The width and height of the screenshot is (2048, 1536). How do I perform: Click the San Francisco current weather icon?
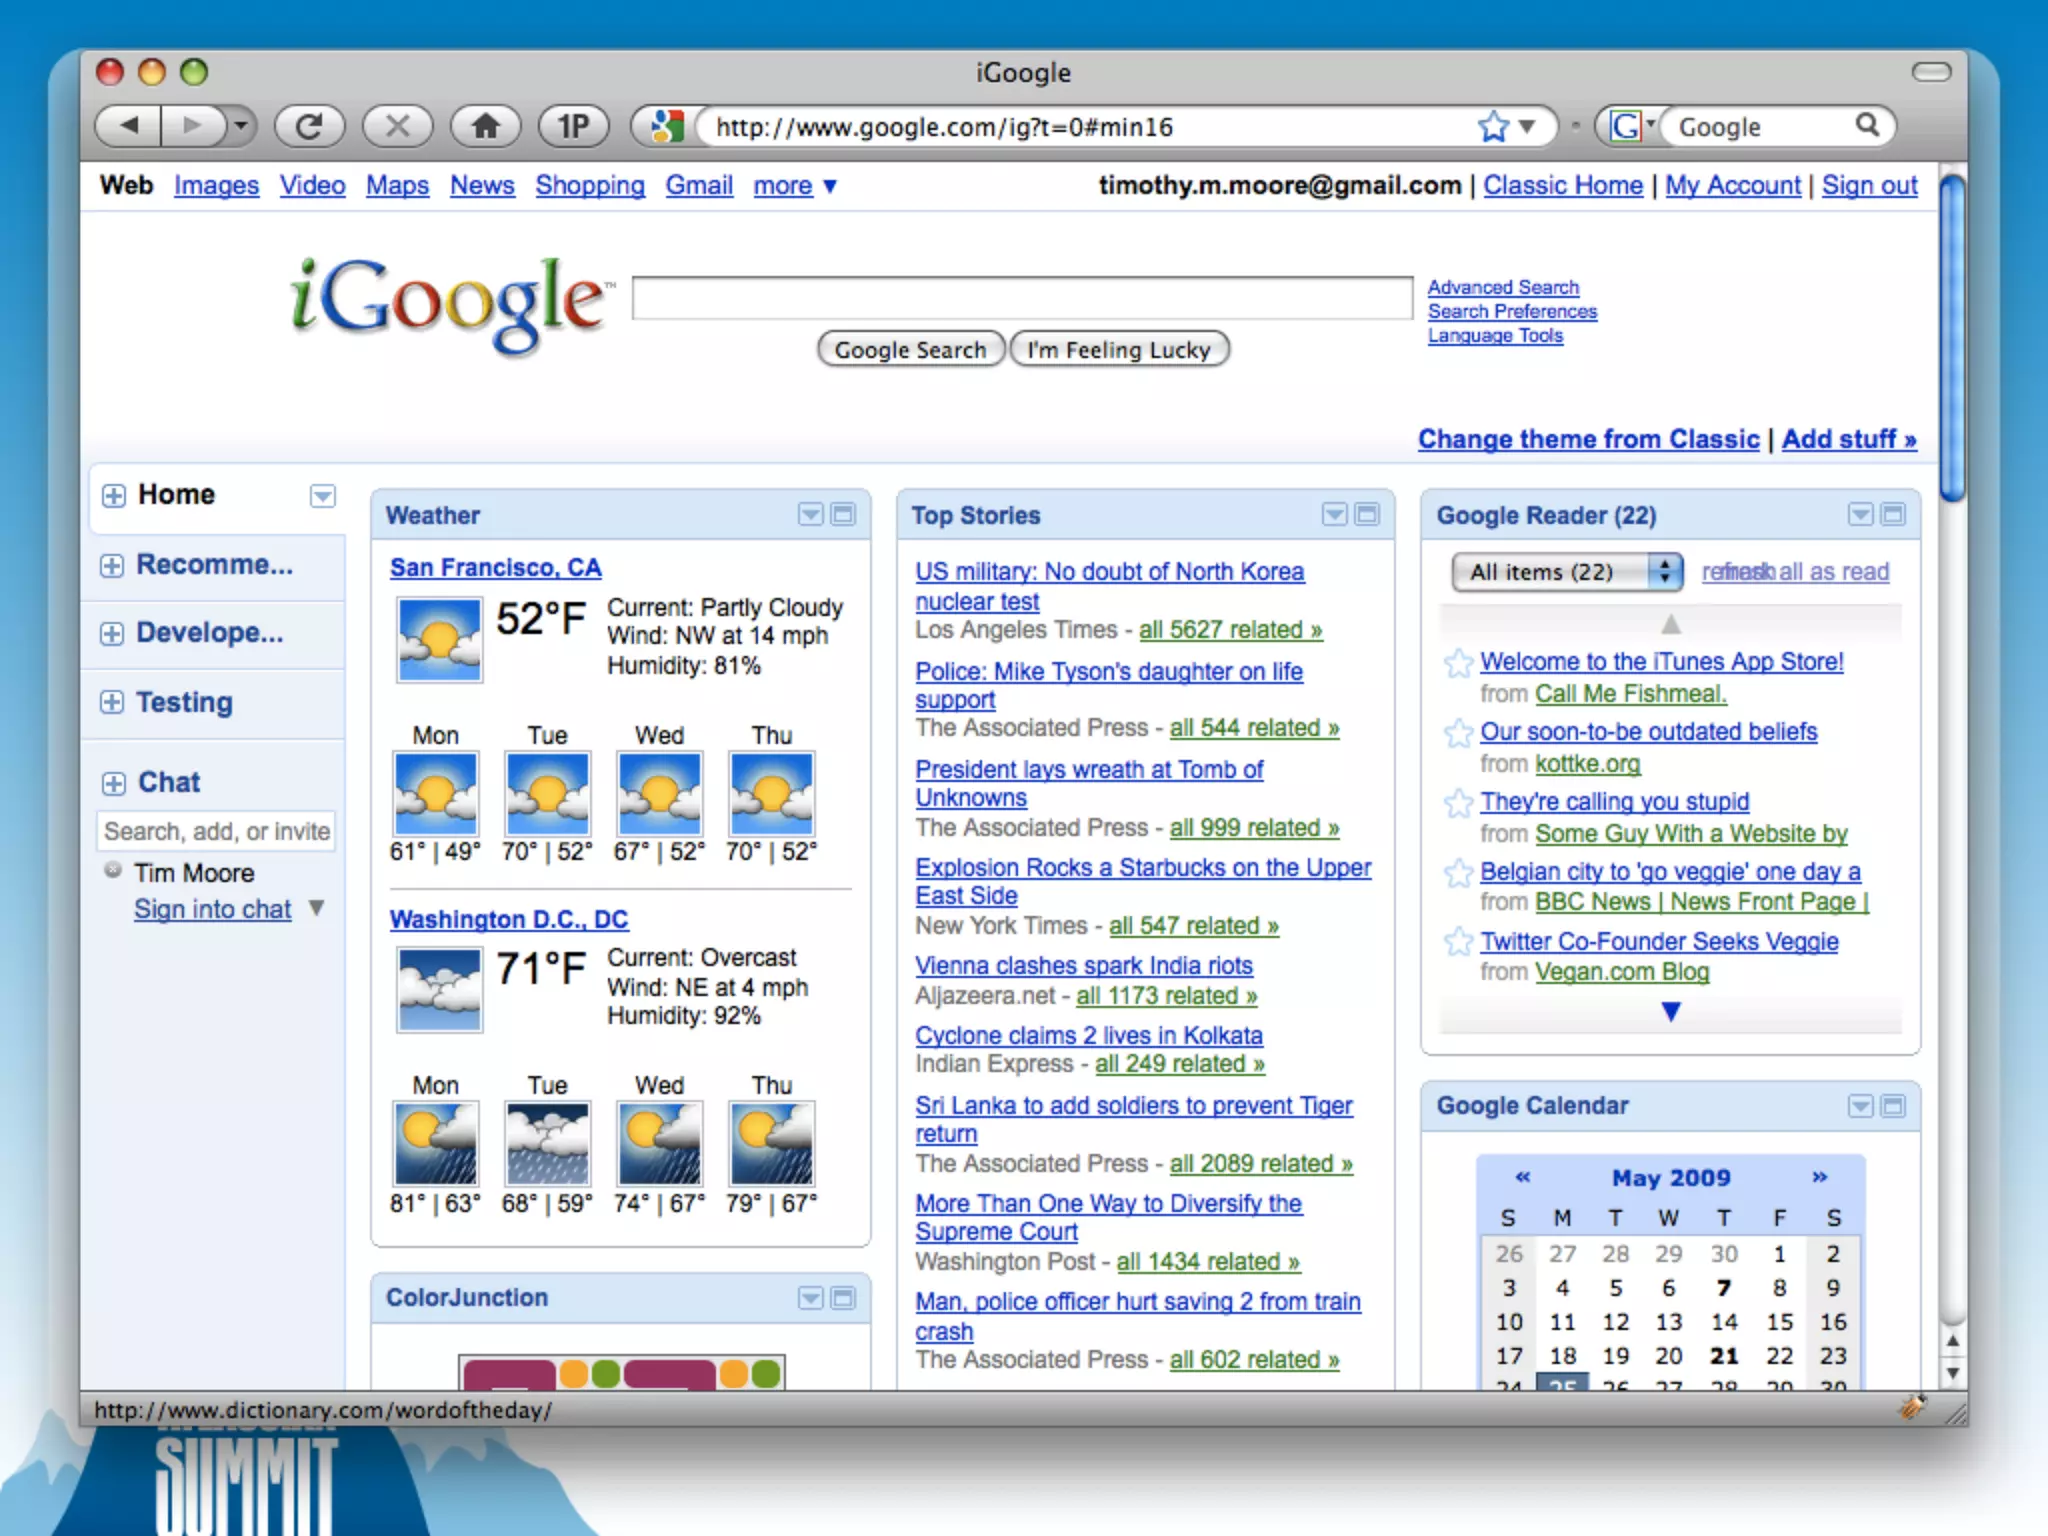click(x=439, y=640)
